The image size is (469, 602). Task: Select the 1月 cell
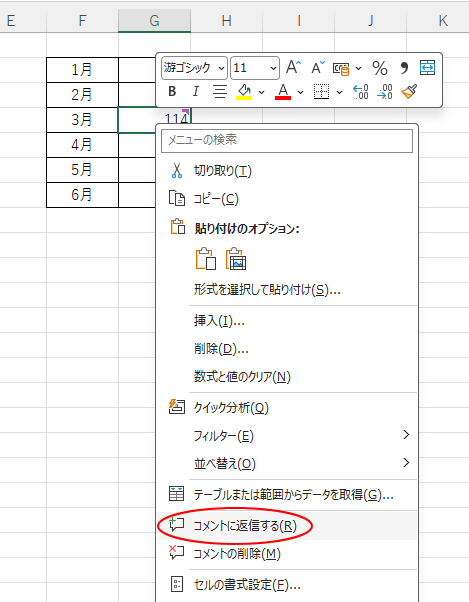click(x=82, y=70)
